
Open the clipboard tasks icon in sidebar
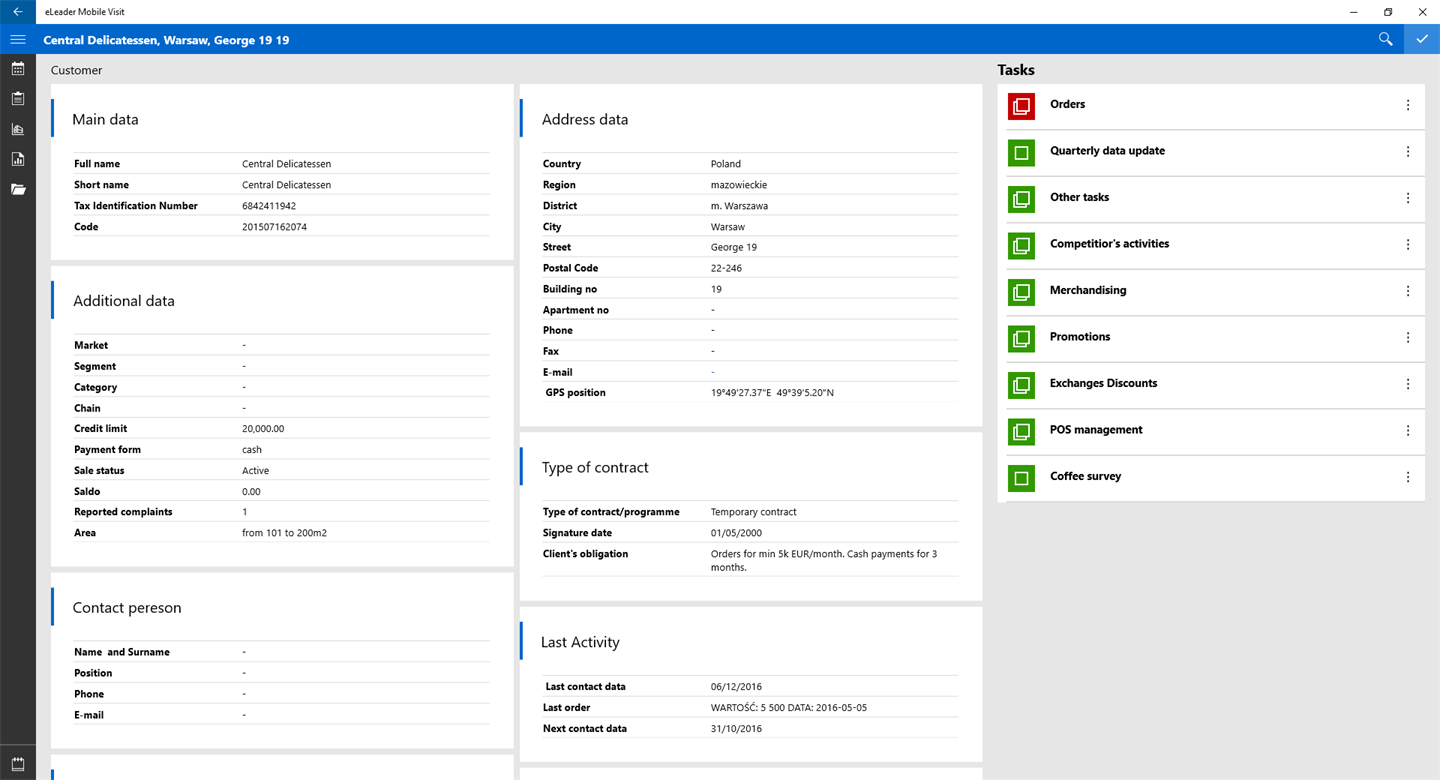[x=18, y=99]
